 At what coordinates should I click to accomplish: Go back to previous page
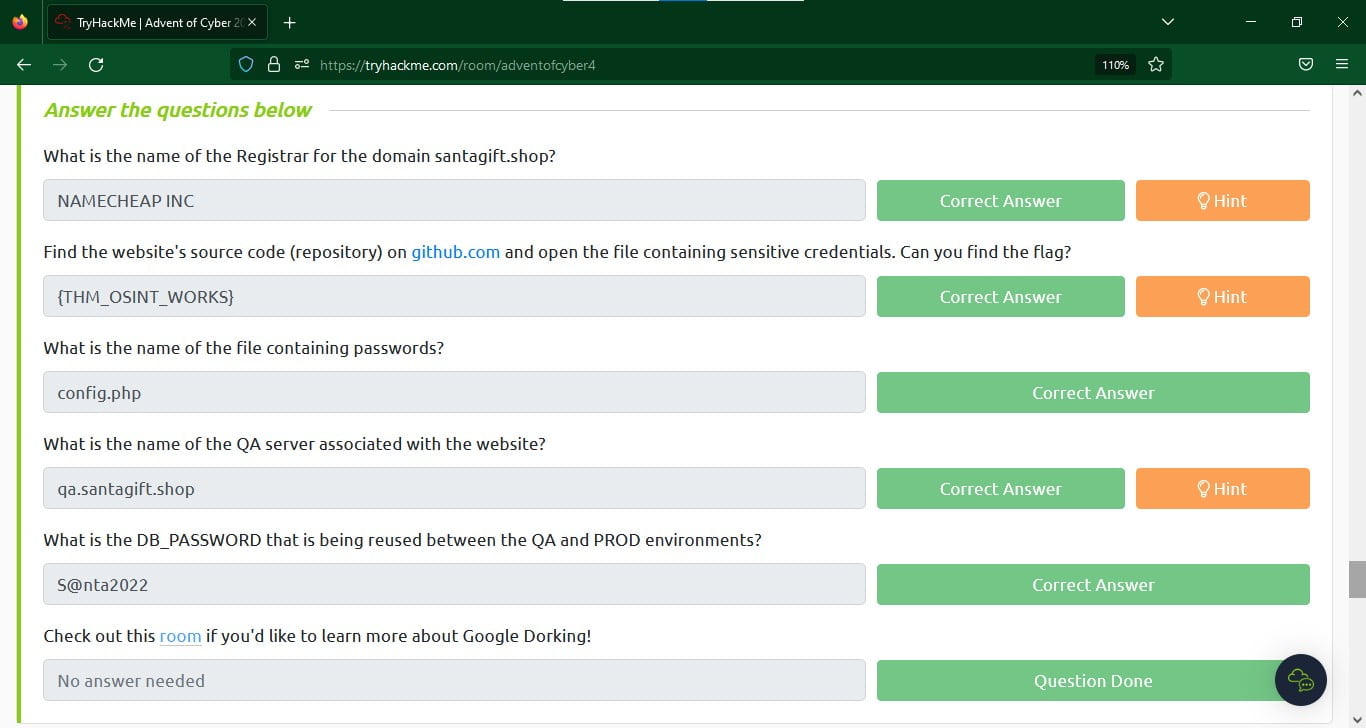[24, 64]
